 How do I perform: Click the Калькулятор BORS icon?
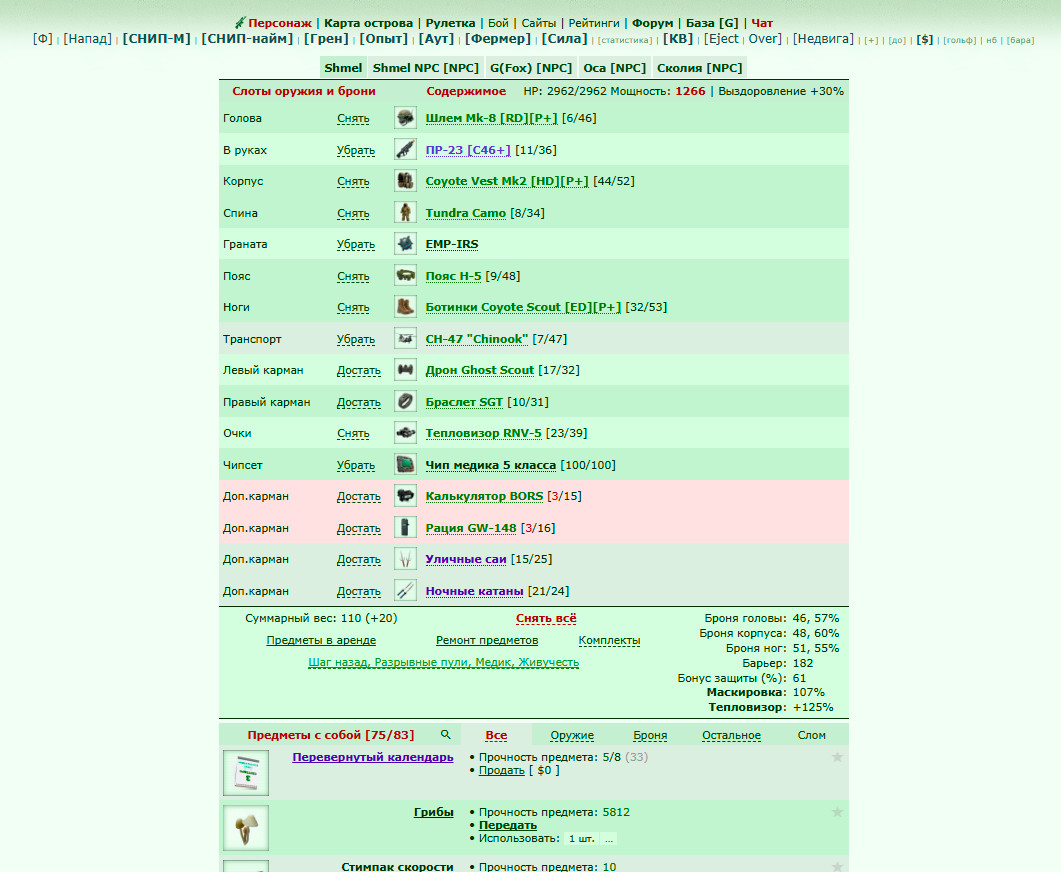pos(405,496)
